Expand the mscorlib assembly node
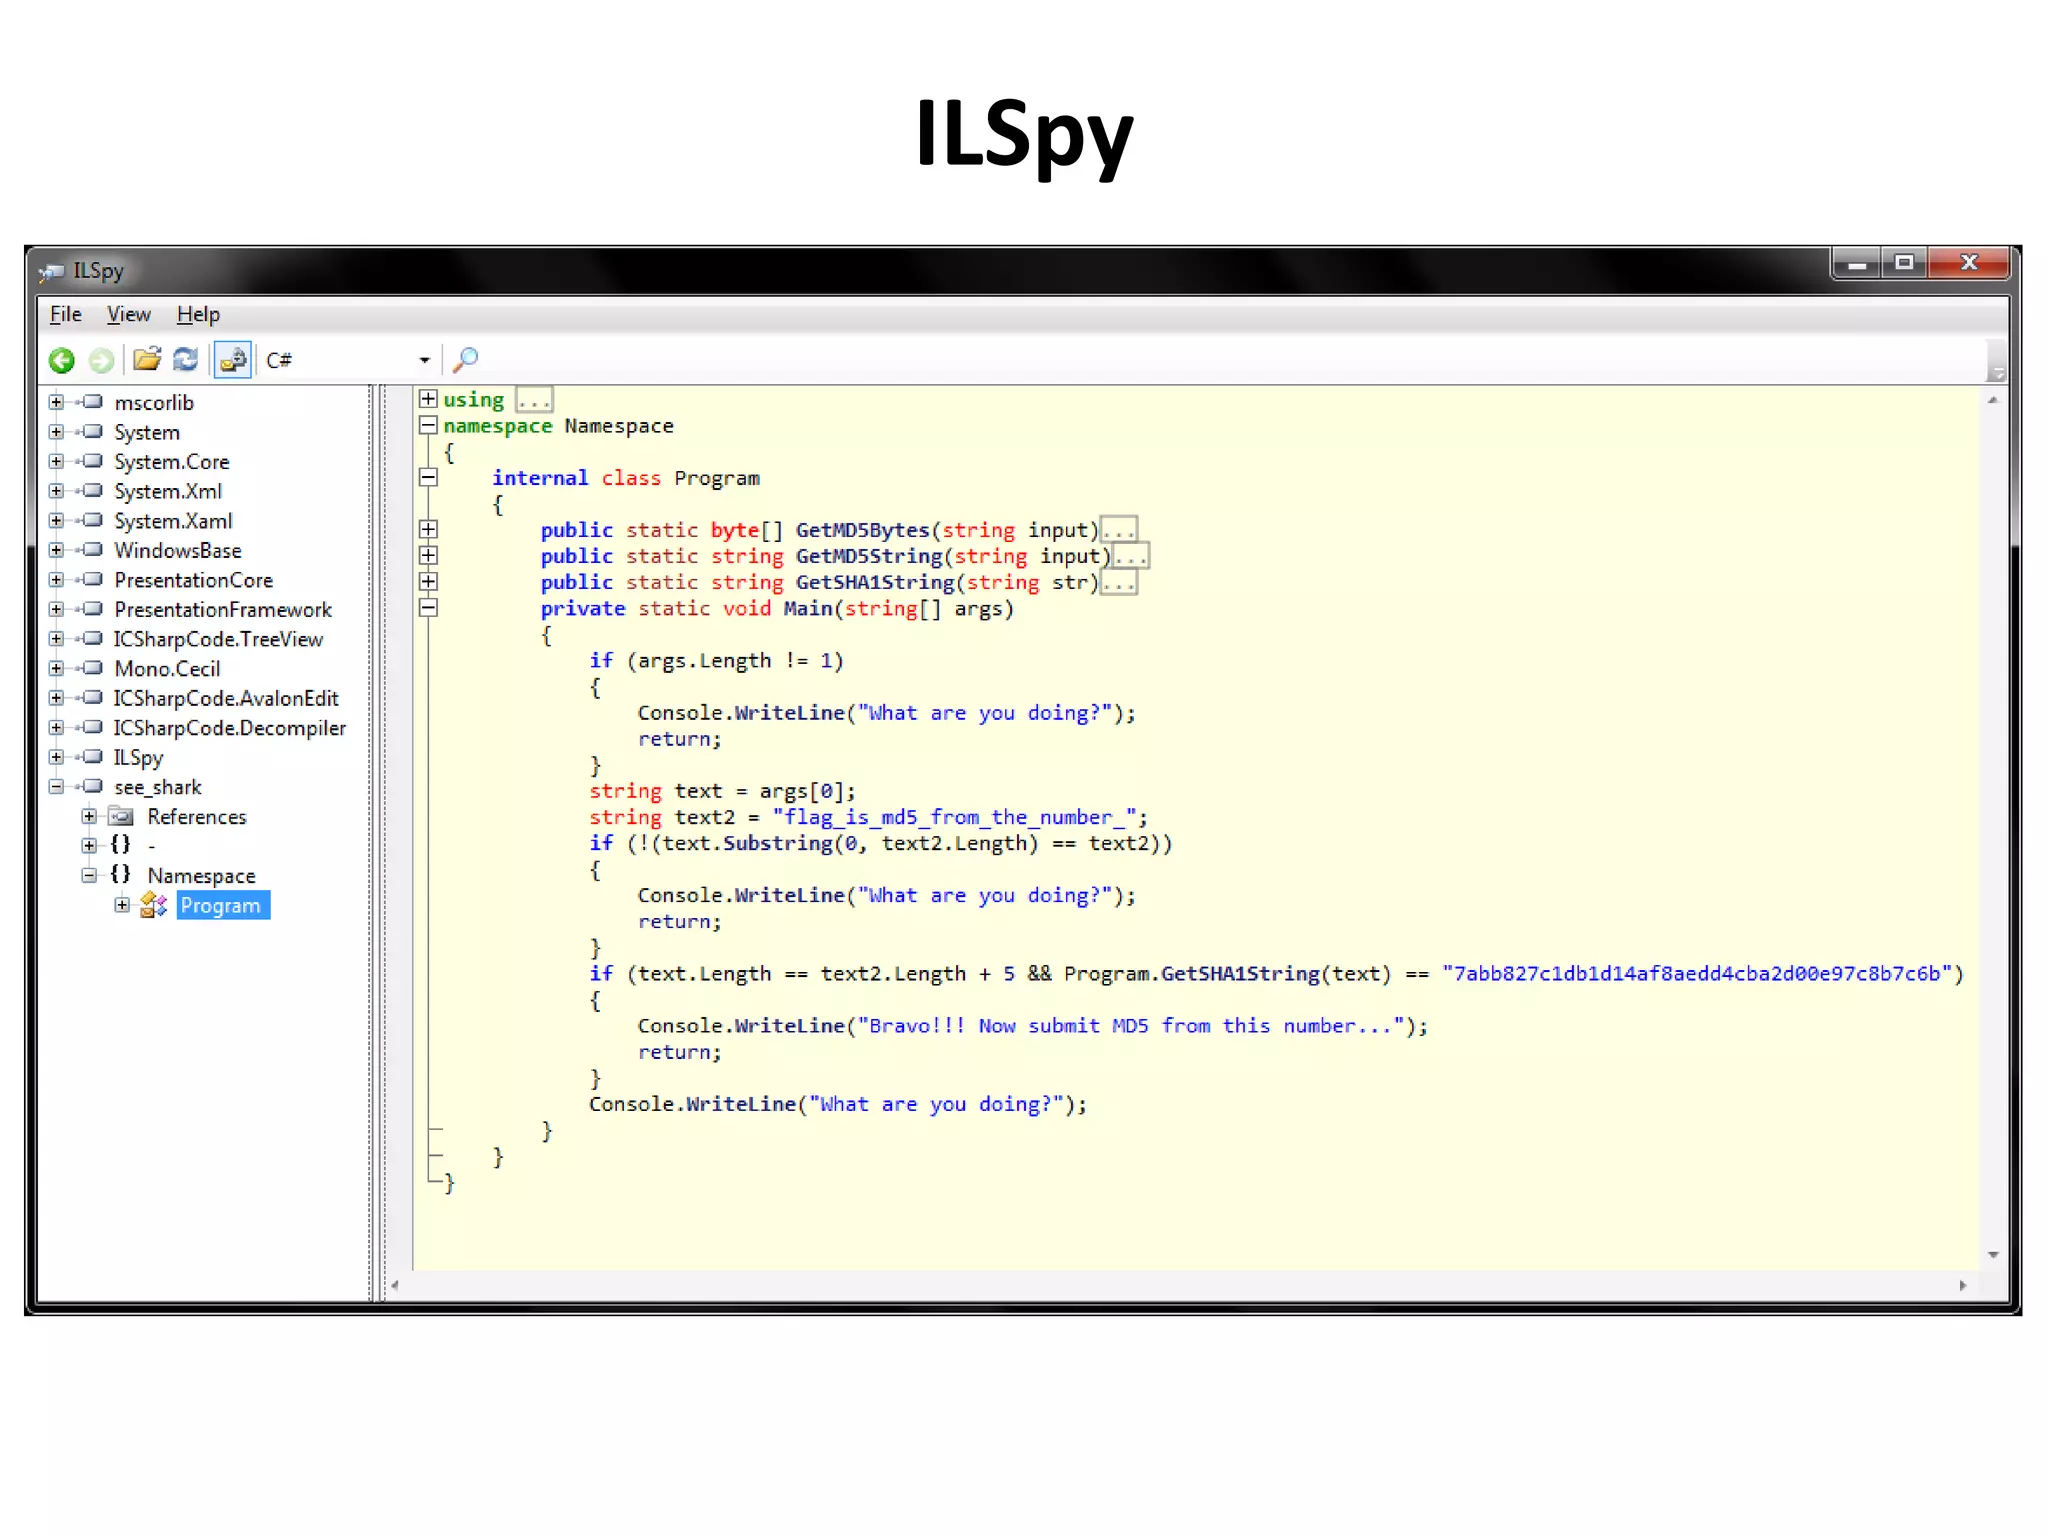 (56, 402)
